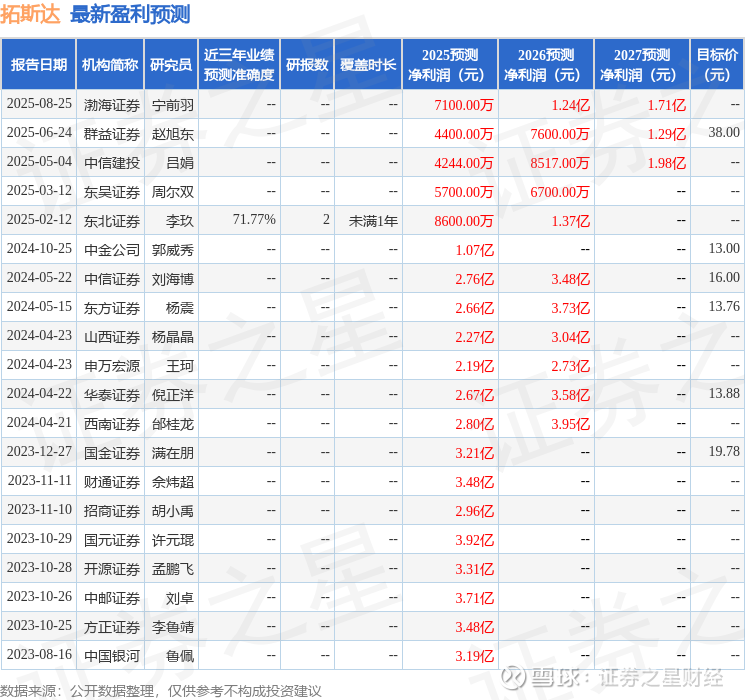Click 中邮证券 institution cell

(112, 598)
